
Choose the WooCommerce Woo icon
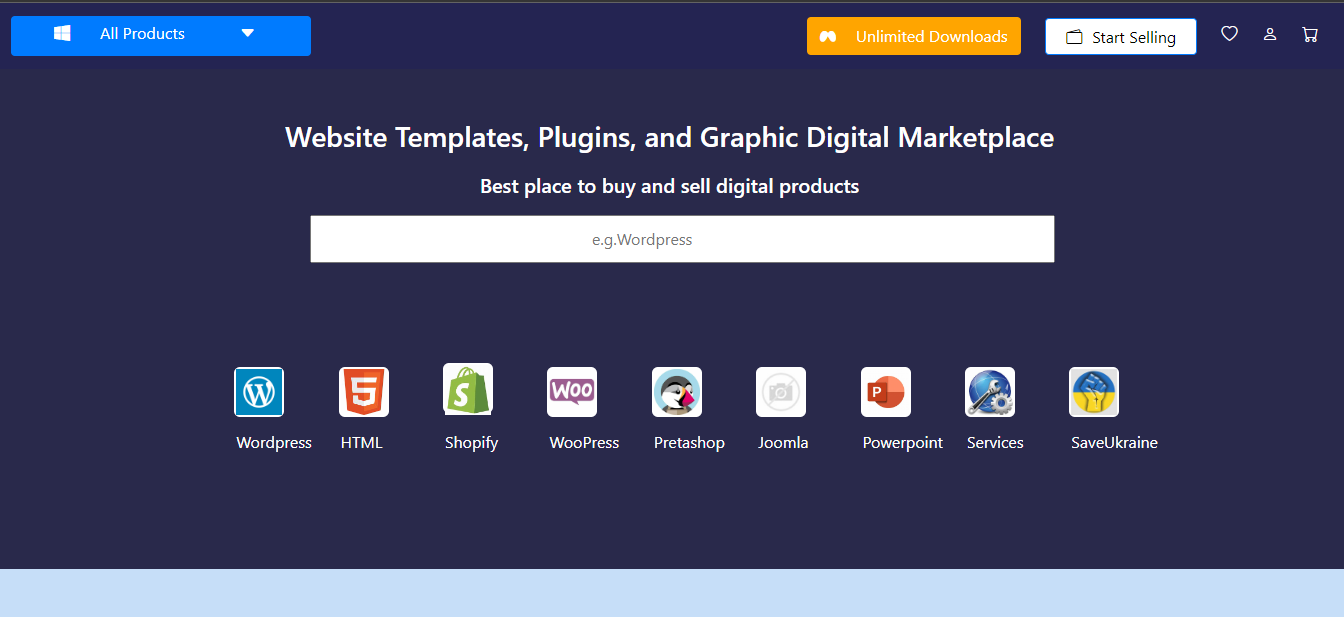[572, 392]
